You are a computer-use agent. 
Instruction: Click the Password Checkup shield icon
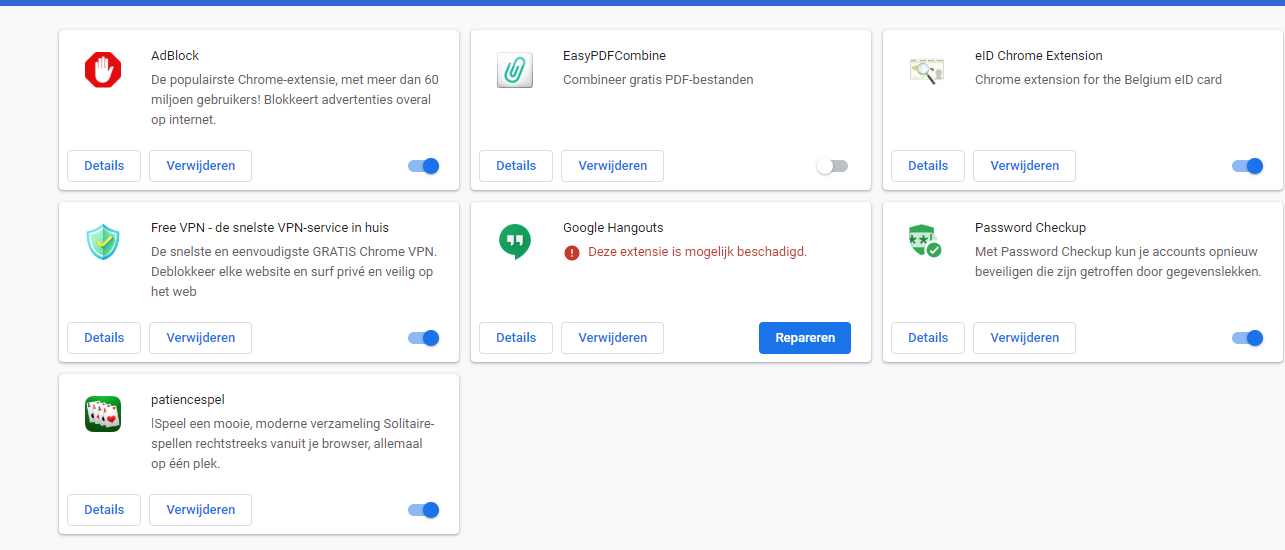[x=925, y=242]
